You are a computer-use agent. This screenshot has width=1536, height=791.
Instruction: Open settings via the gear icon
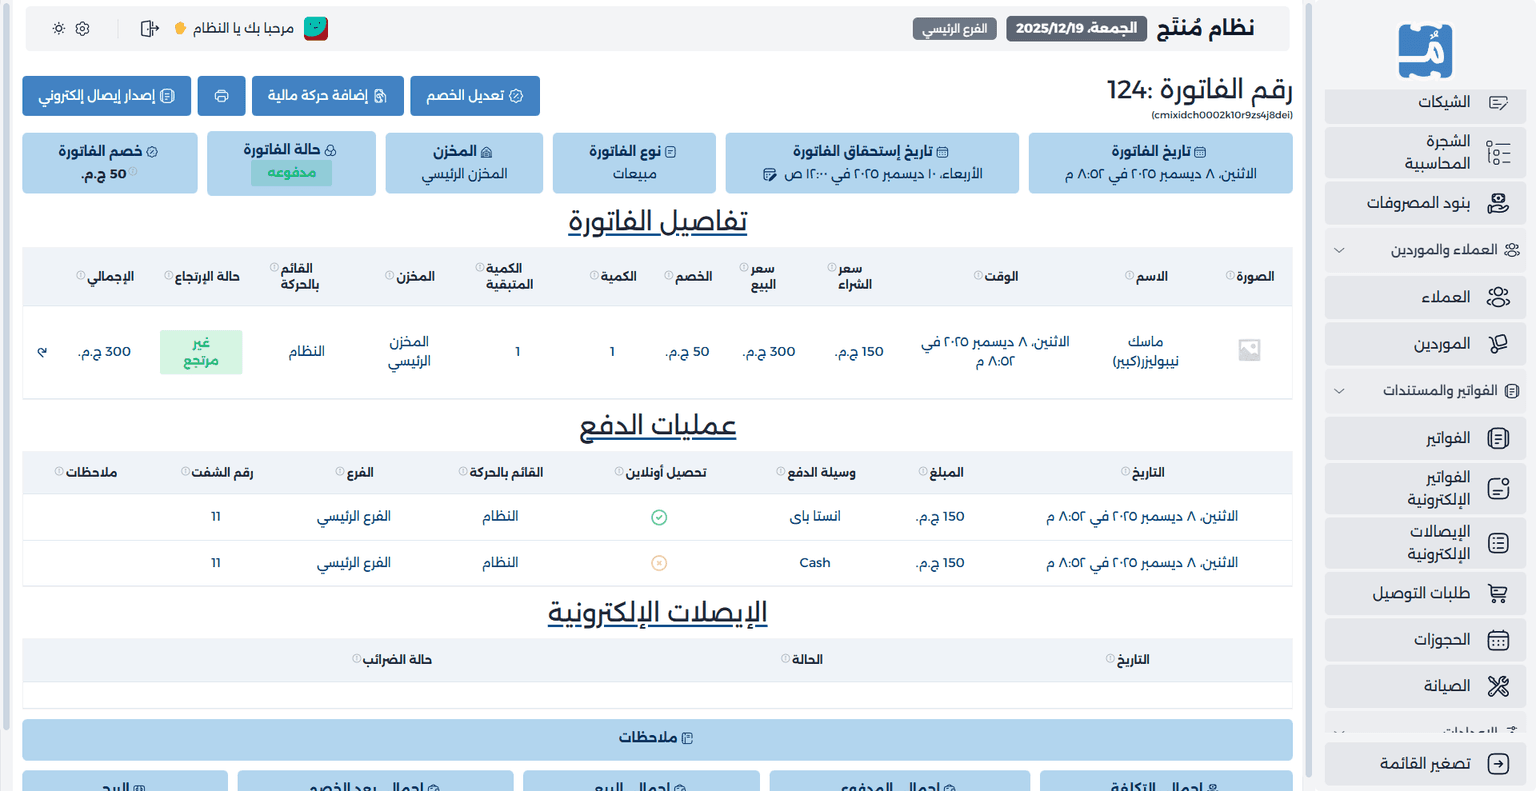[x=83, y=29]
